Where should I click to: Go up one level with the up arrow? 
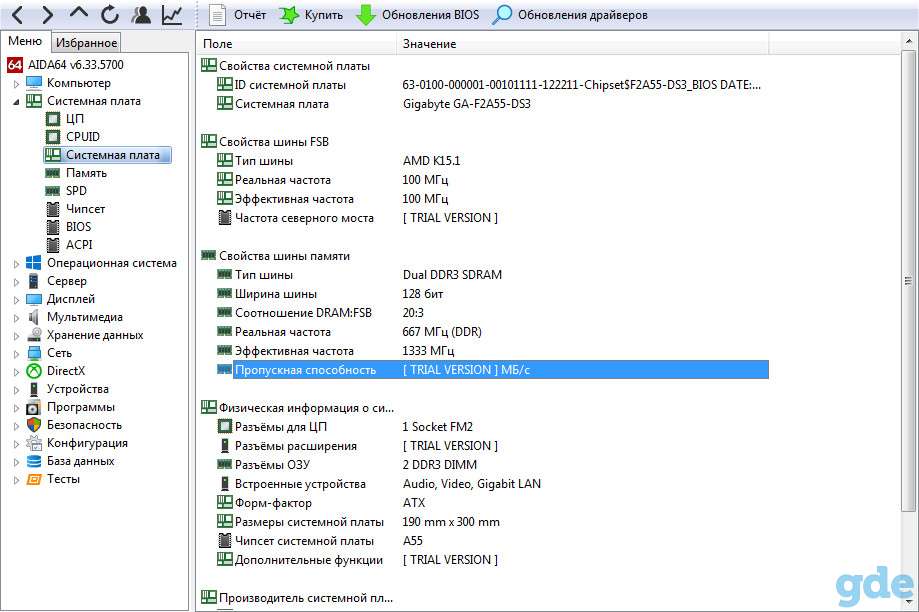click(x=78, y=14)
